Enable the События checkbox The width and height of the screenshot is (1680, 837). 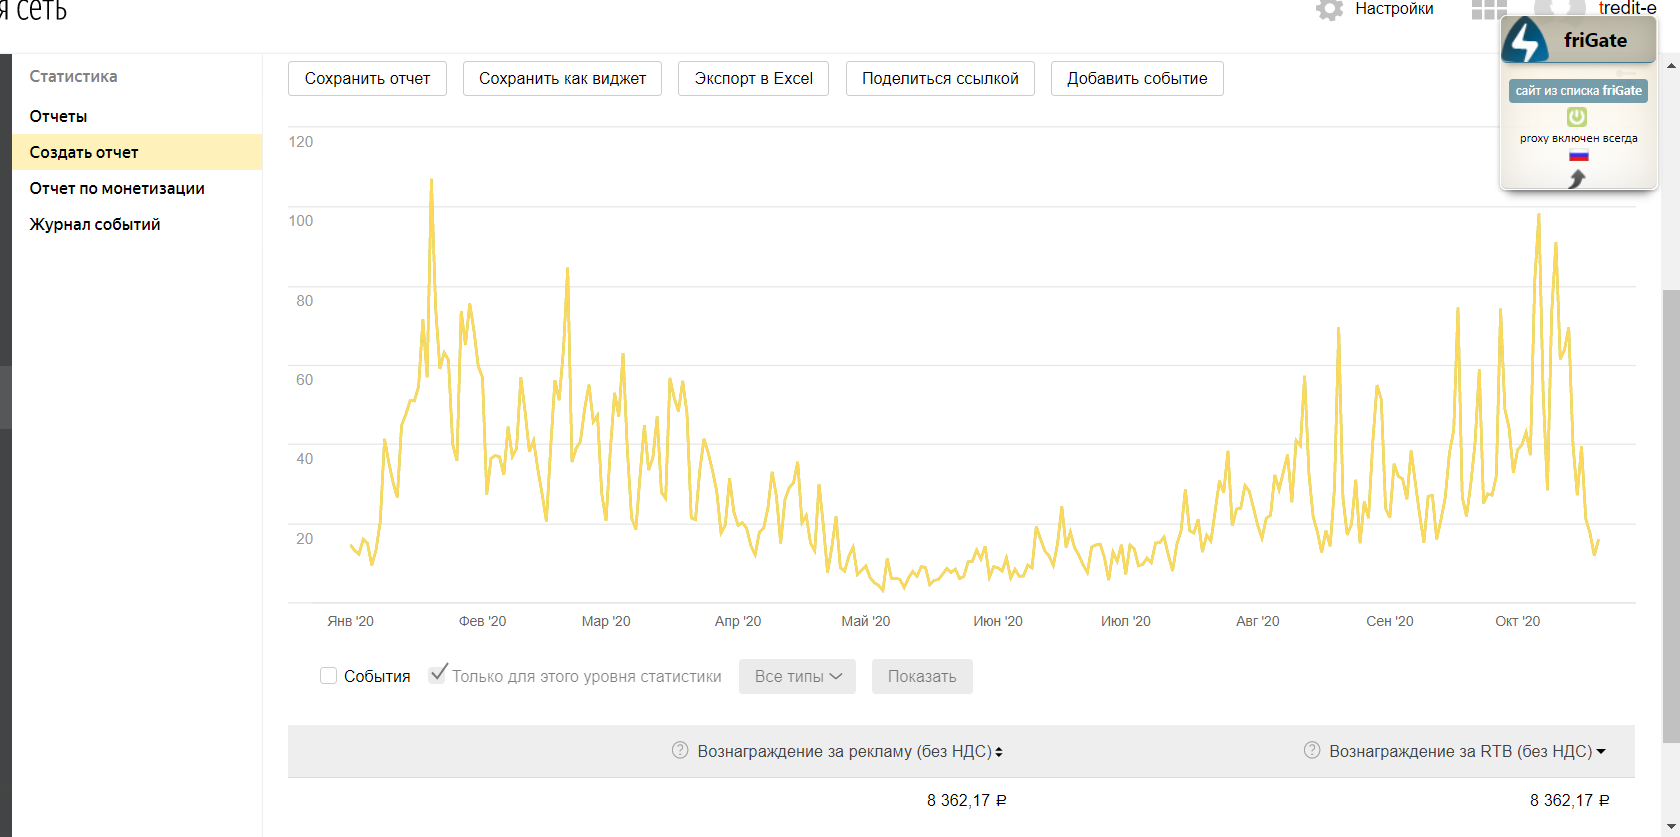(328, 676)
